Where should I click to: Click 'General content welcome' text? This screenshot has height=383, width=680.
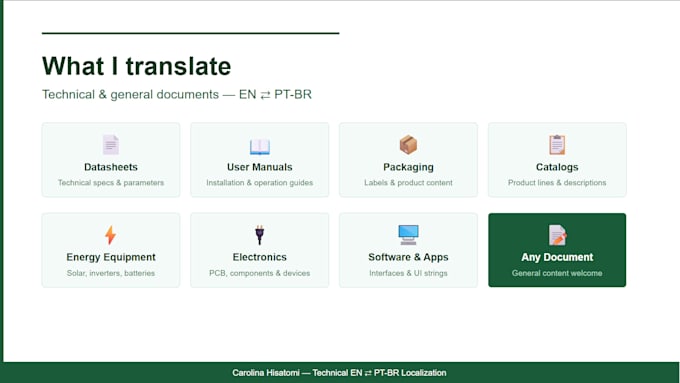tap(557, 273)
